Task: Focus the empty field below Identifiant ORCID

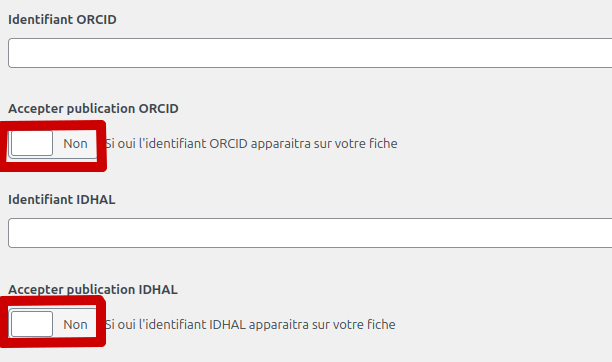Action: 310,53
